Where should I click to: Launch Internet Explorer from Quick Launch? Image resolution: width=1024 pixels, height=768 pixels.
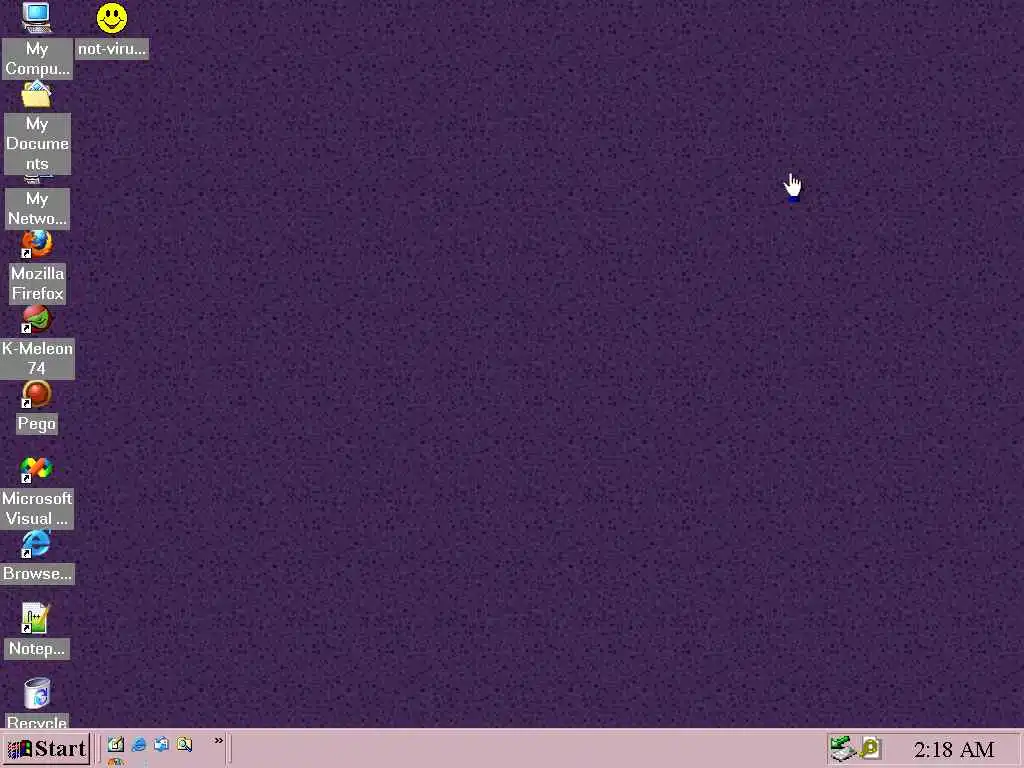tap(138, 744)
